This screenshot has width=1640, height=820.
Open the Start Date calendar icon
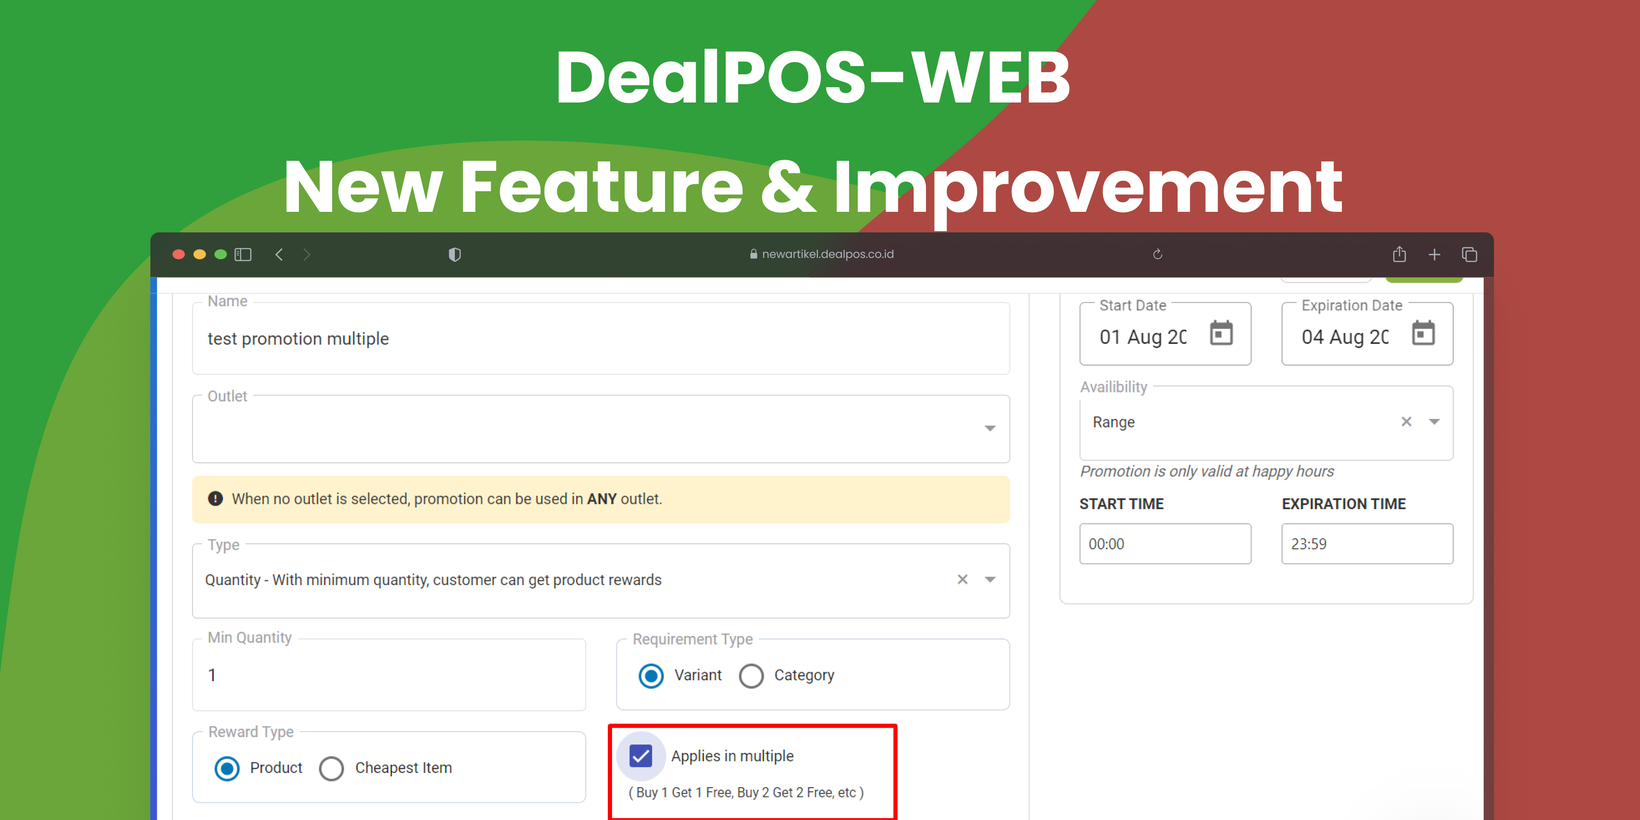pos(1221,333)
